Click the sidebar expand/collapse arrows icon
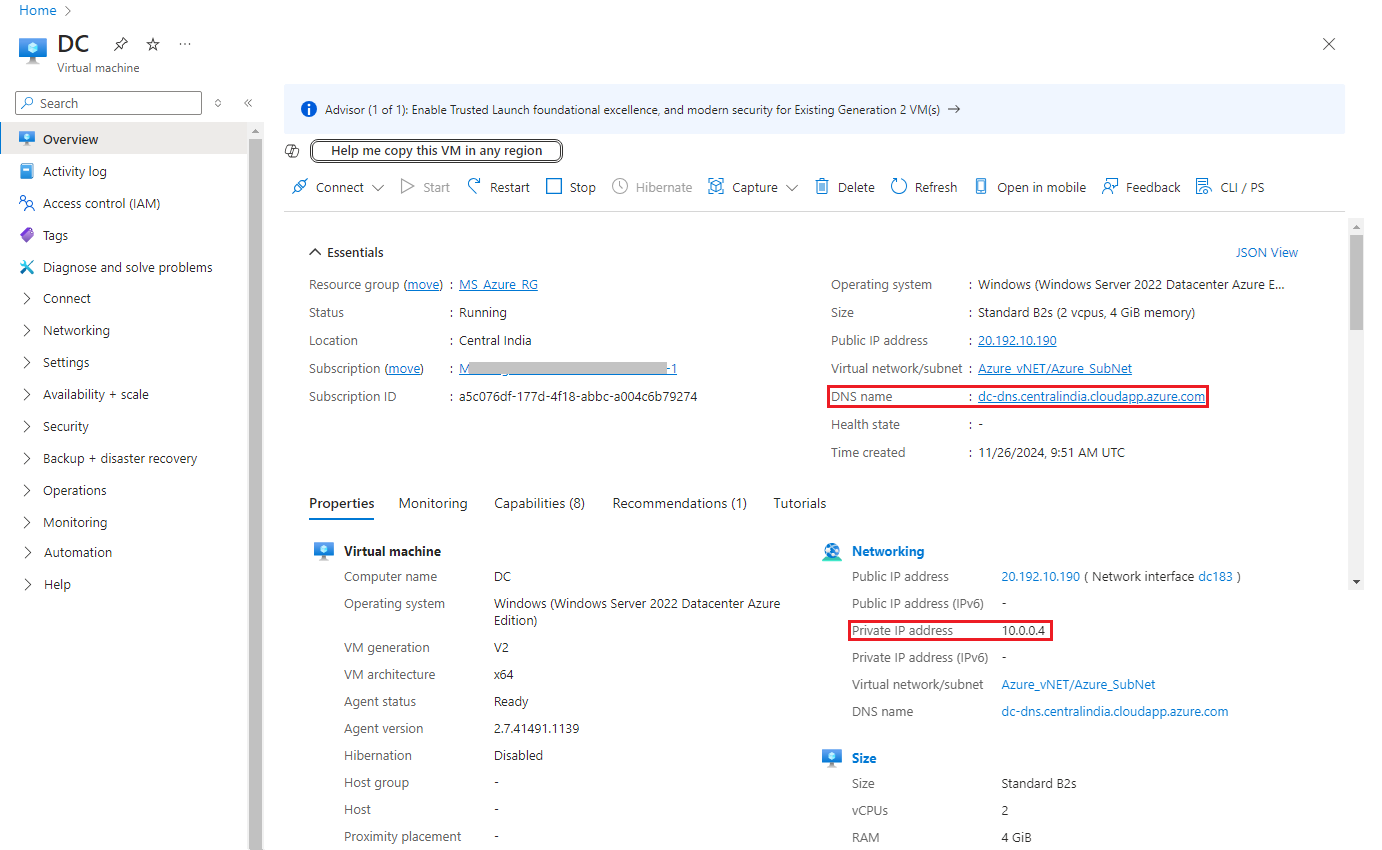Viewport: 1382px width, 850px height. pyautogui.click(x=218, y=103)
